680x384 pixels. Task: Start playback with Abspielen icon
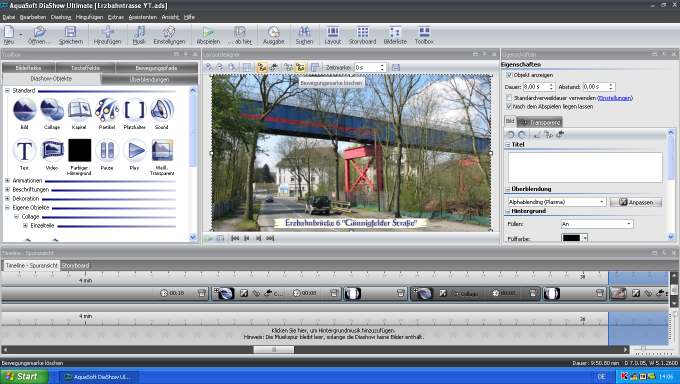[x=208, y=35]
